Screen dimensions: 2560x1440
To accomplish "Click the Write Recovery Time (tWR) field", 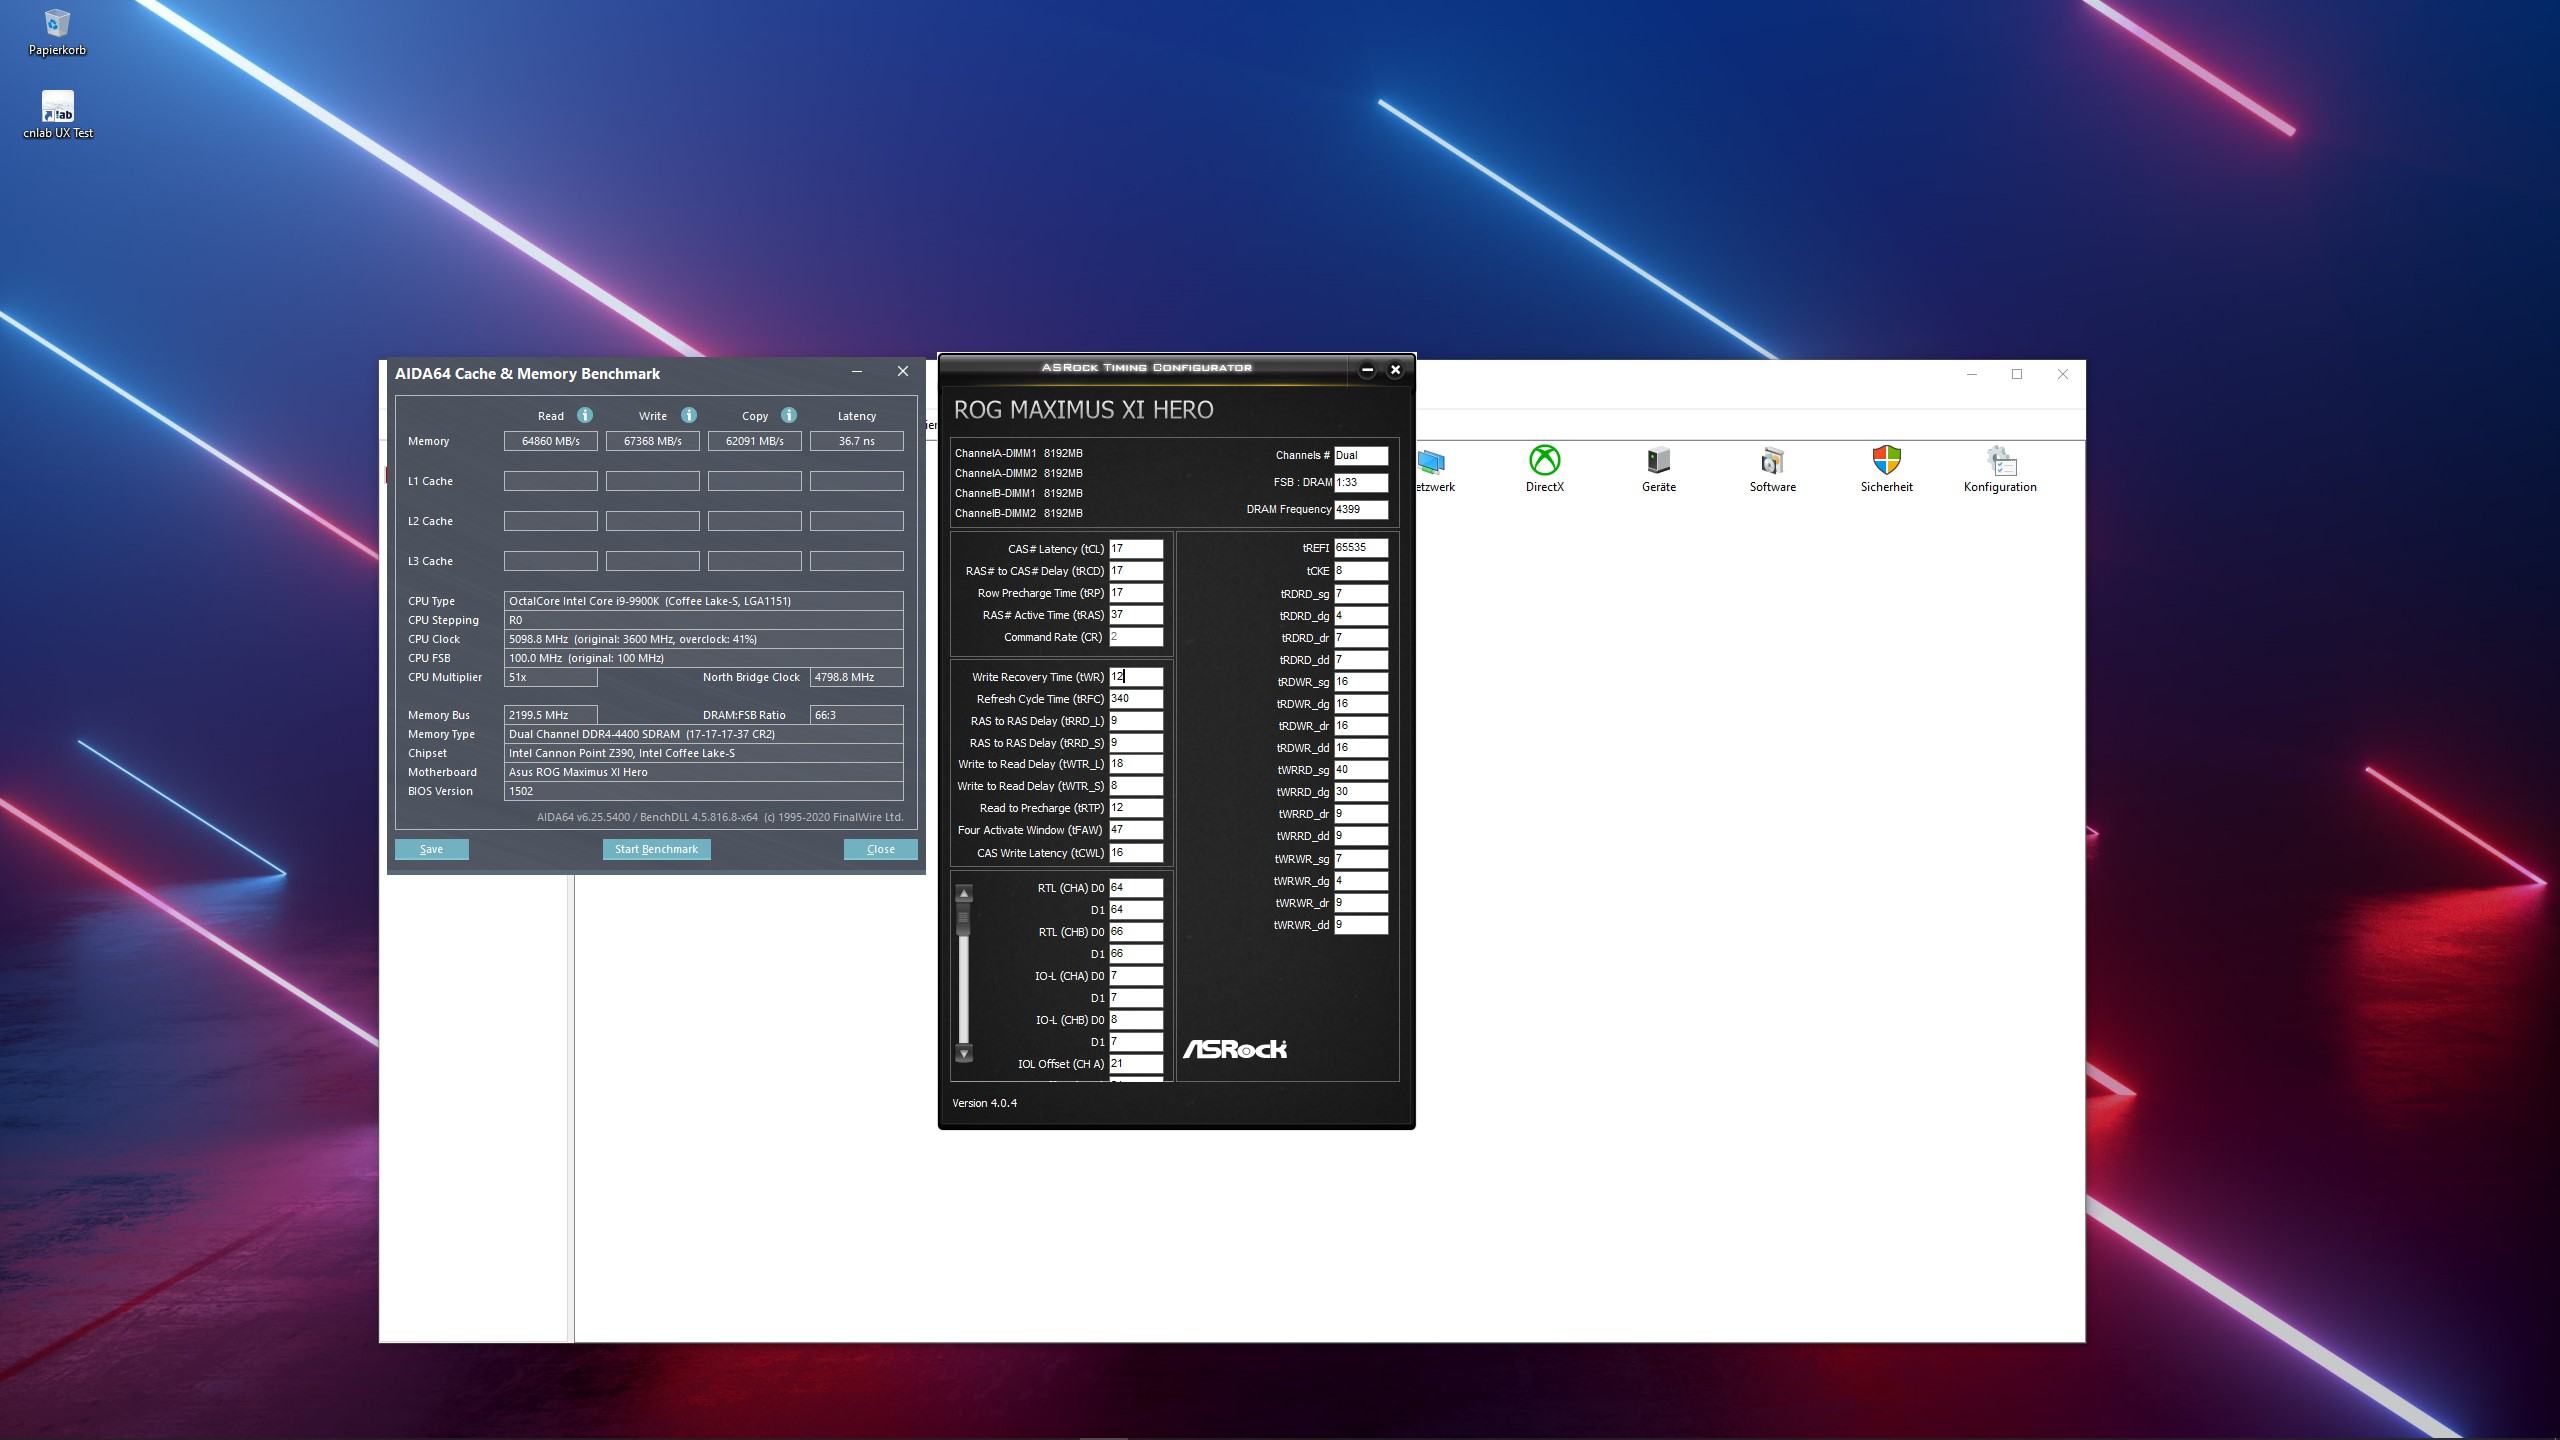I will click(x=1136, y=677).
